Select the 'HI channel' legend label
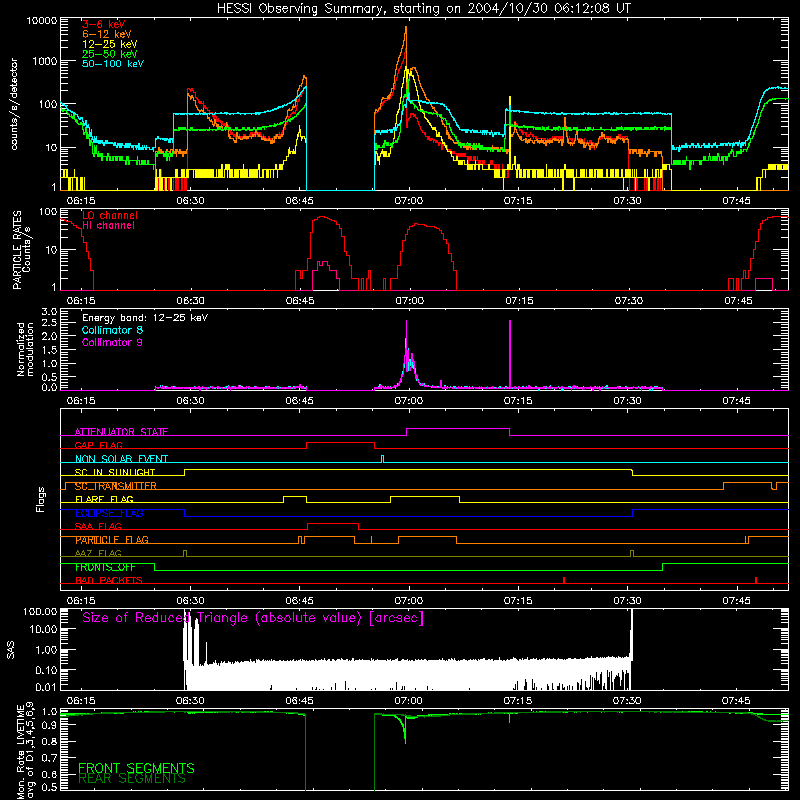 [x=108, y=226]
